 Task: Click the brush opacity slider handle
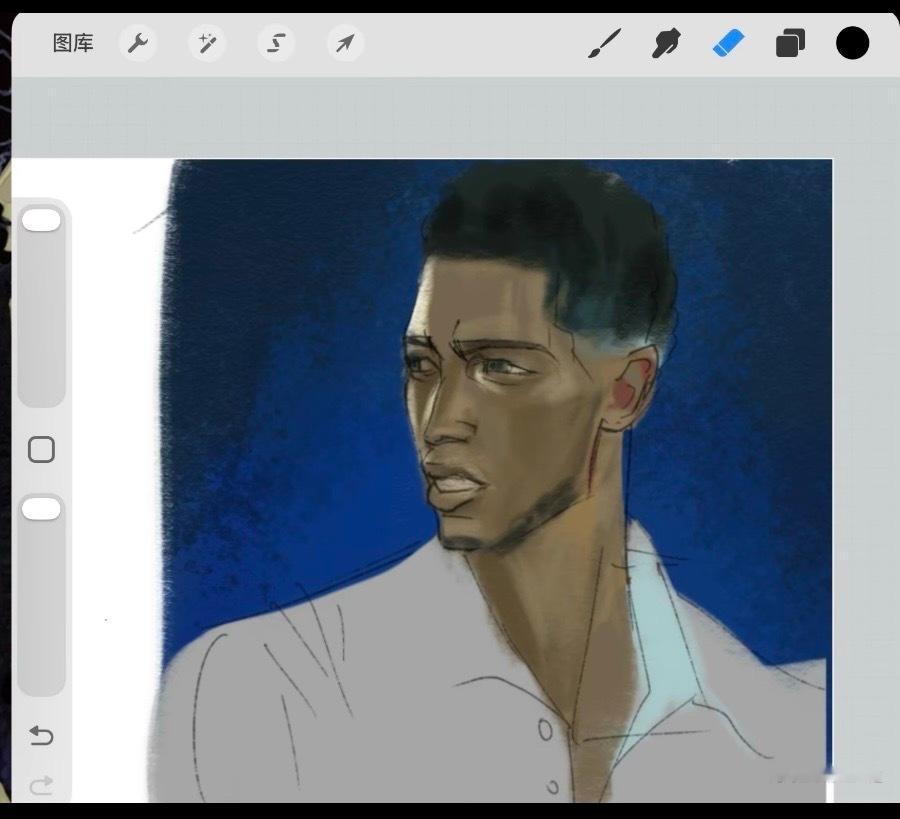[x=41, y=509]
